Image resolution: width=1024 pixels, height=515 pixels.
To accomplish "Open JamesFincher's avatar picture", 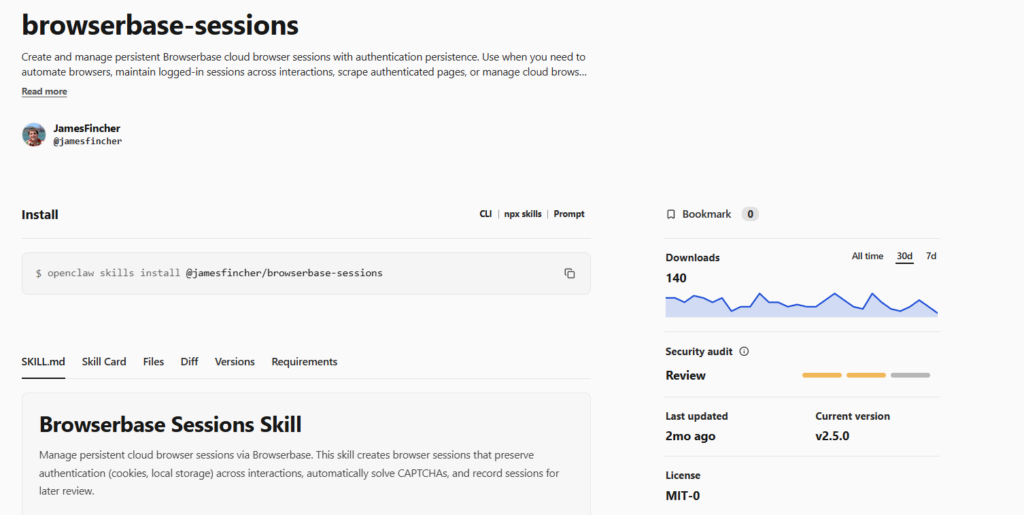I will (x=34, y=134).
